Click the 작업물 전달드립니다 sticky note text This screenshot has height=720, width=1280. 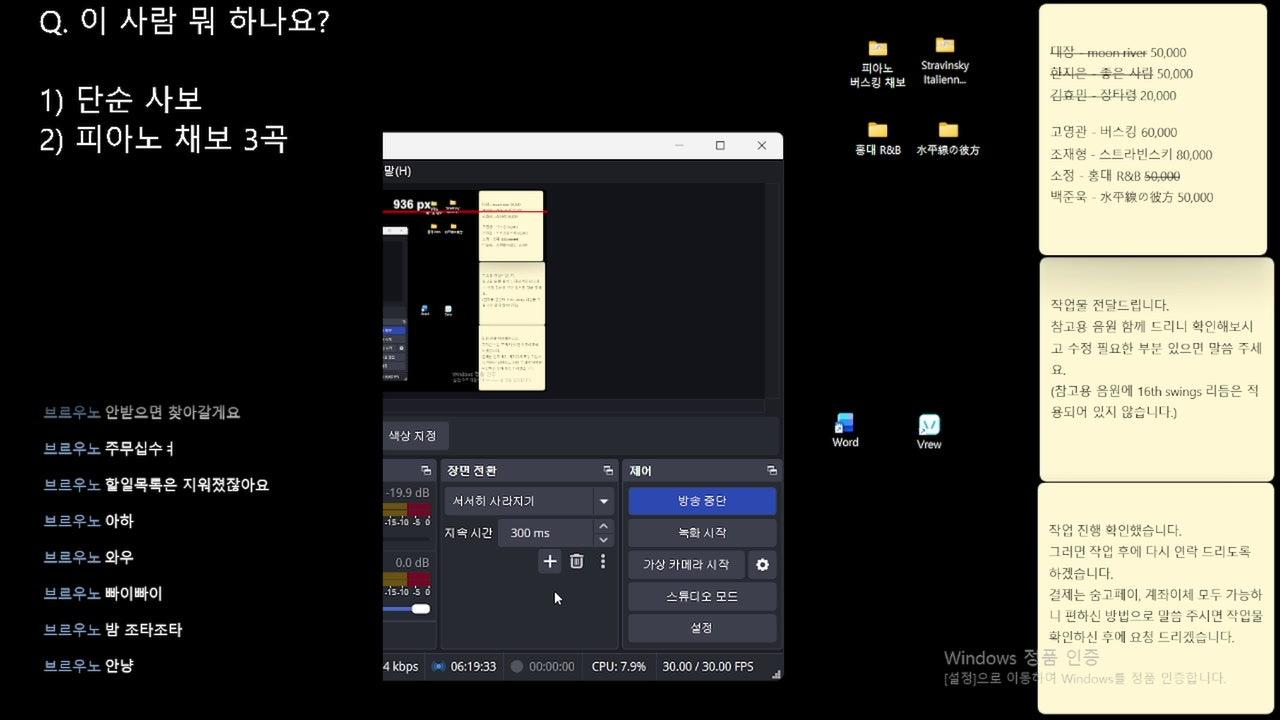point(1109,305)
